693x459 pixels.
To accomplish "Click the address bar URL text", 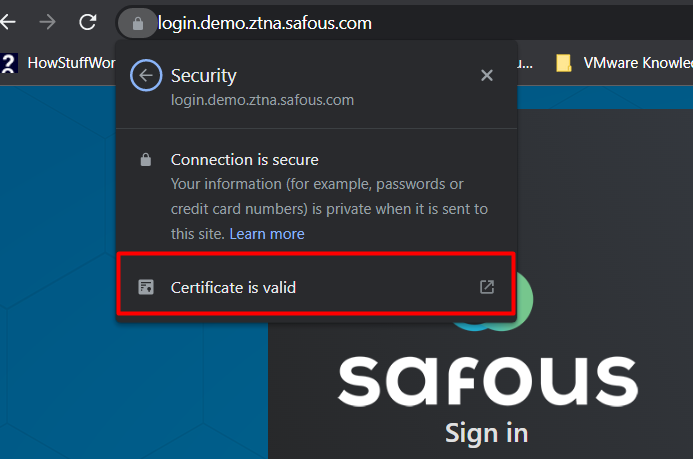I will 265,22.
